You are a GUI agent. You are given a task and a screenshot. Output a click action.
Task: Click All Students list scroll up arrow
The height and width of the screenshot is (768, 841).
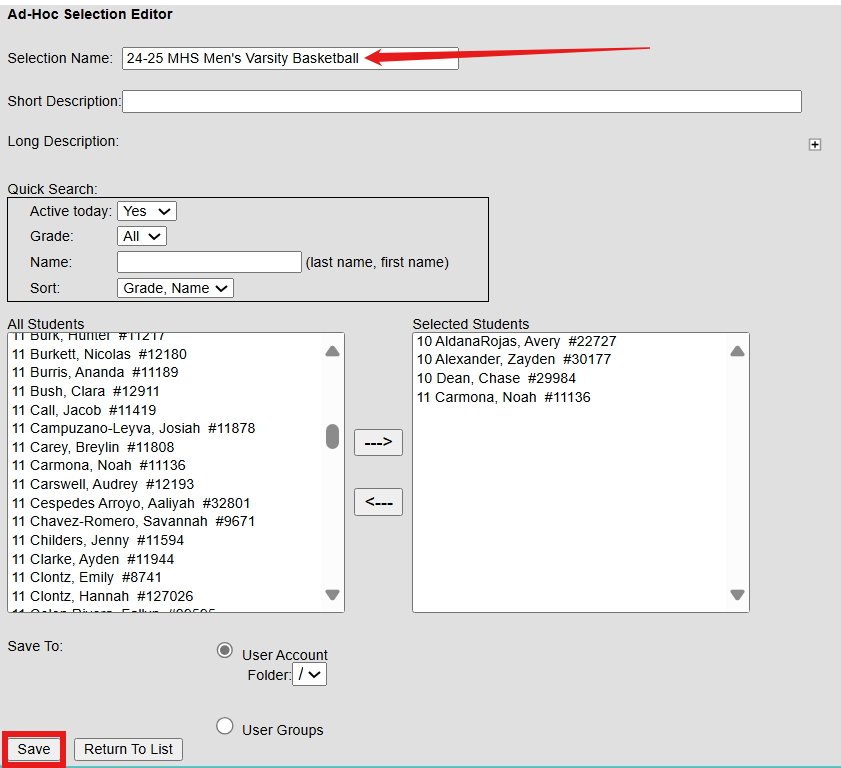click(333, 351)
